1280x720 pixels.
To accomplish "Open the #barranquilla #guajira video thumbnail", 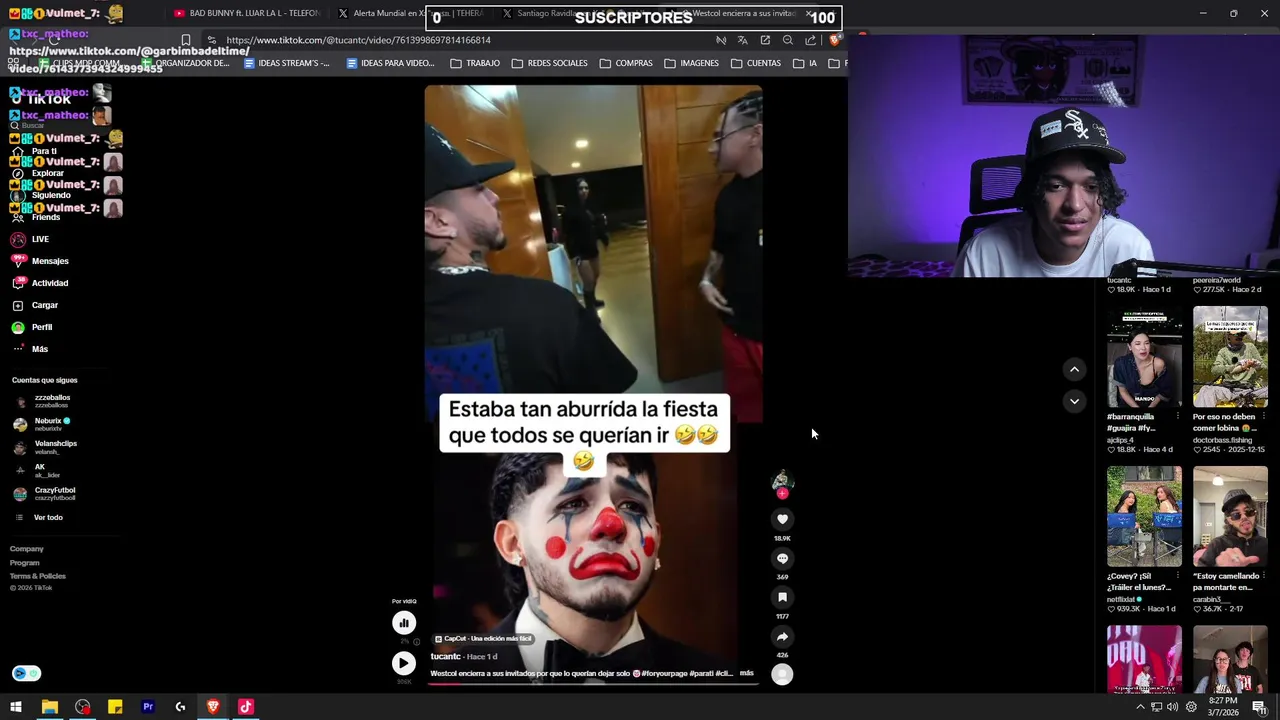I will pyautogui.click(x=1144, y=357).
